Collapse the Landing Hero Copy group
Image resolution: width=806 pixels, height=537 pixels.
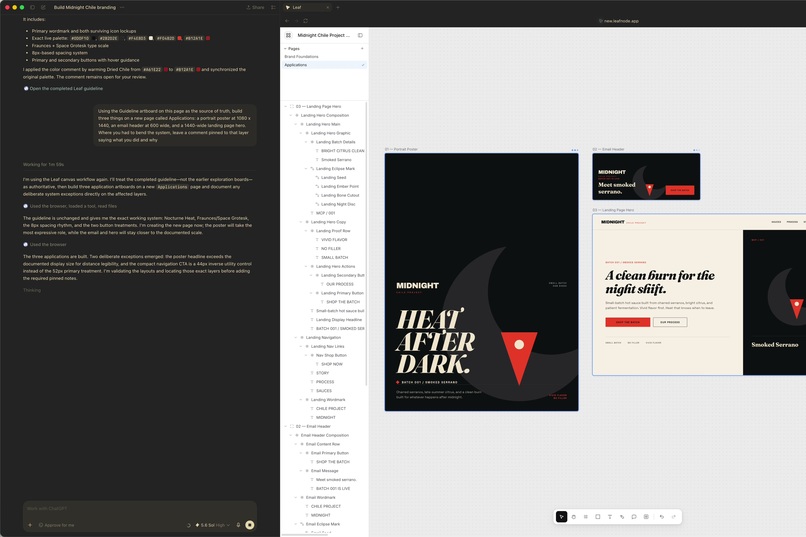pyautogui.click(x=301, y=222)
